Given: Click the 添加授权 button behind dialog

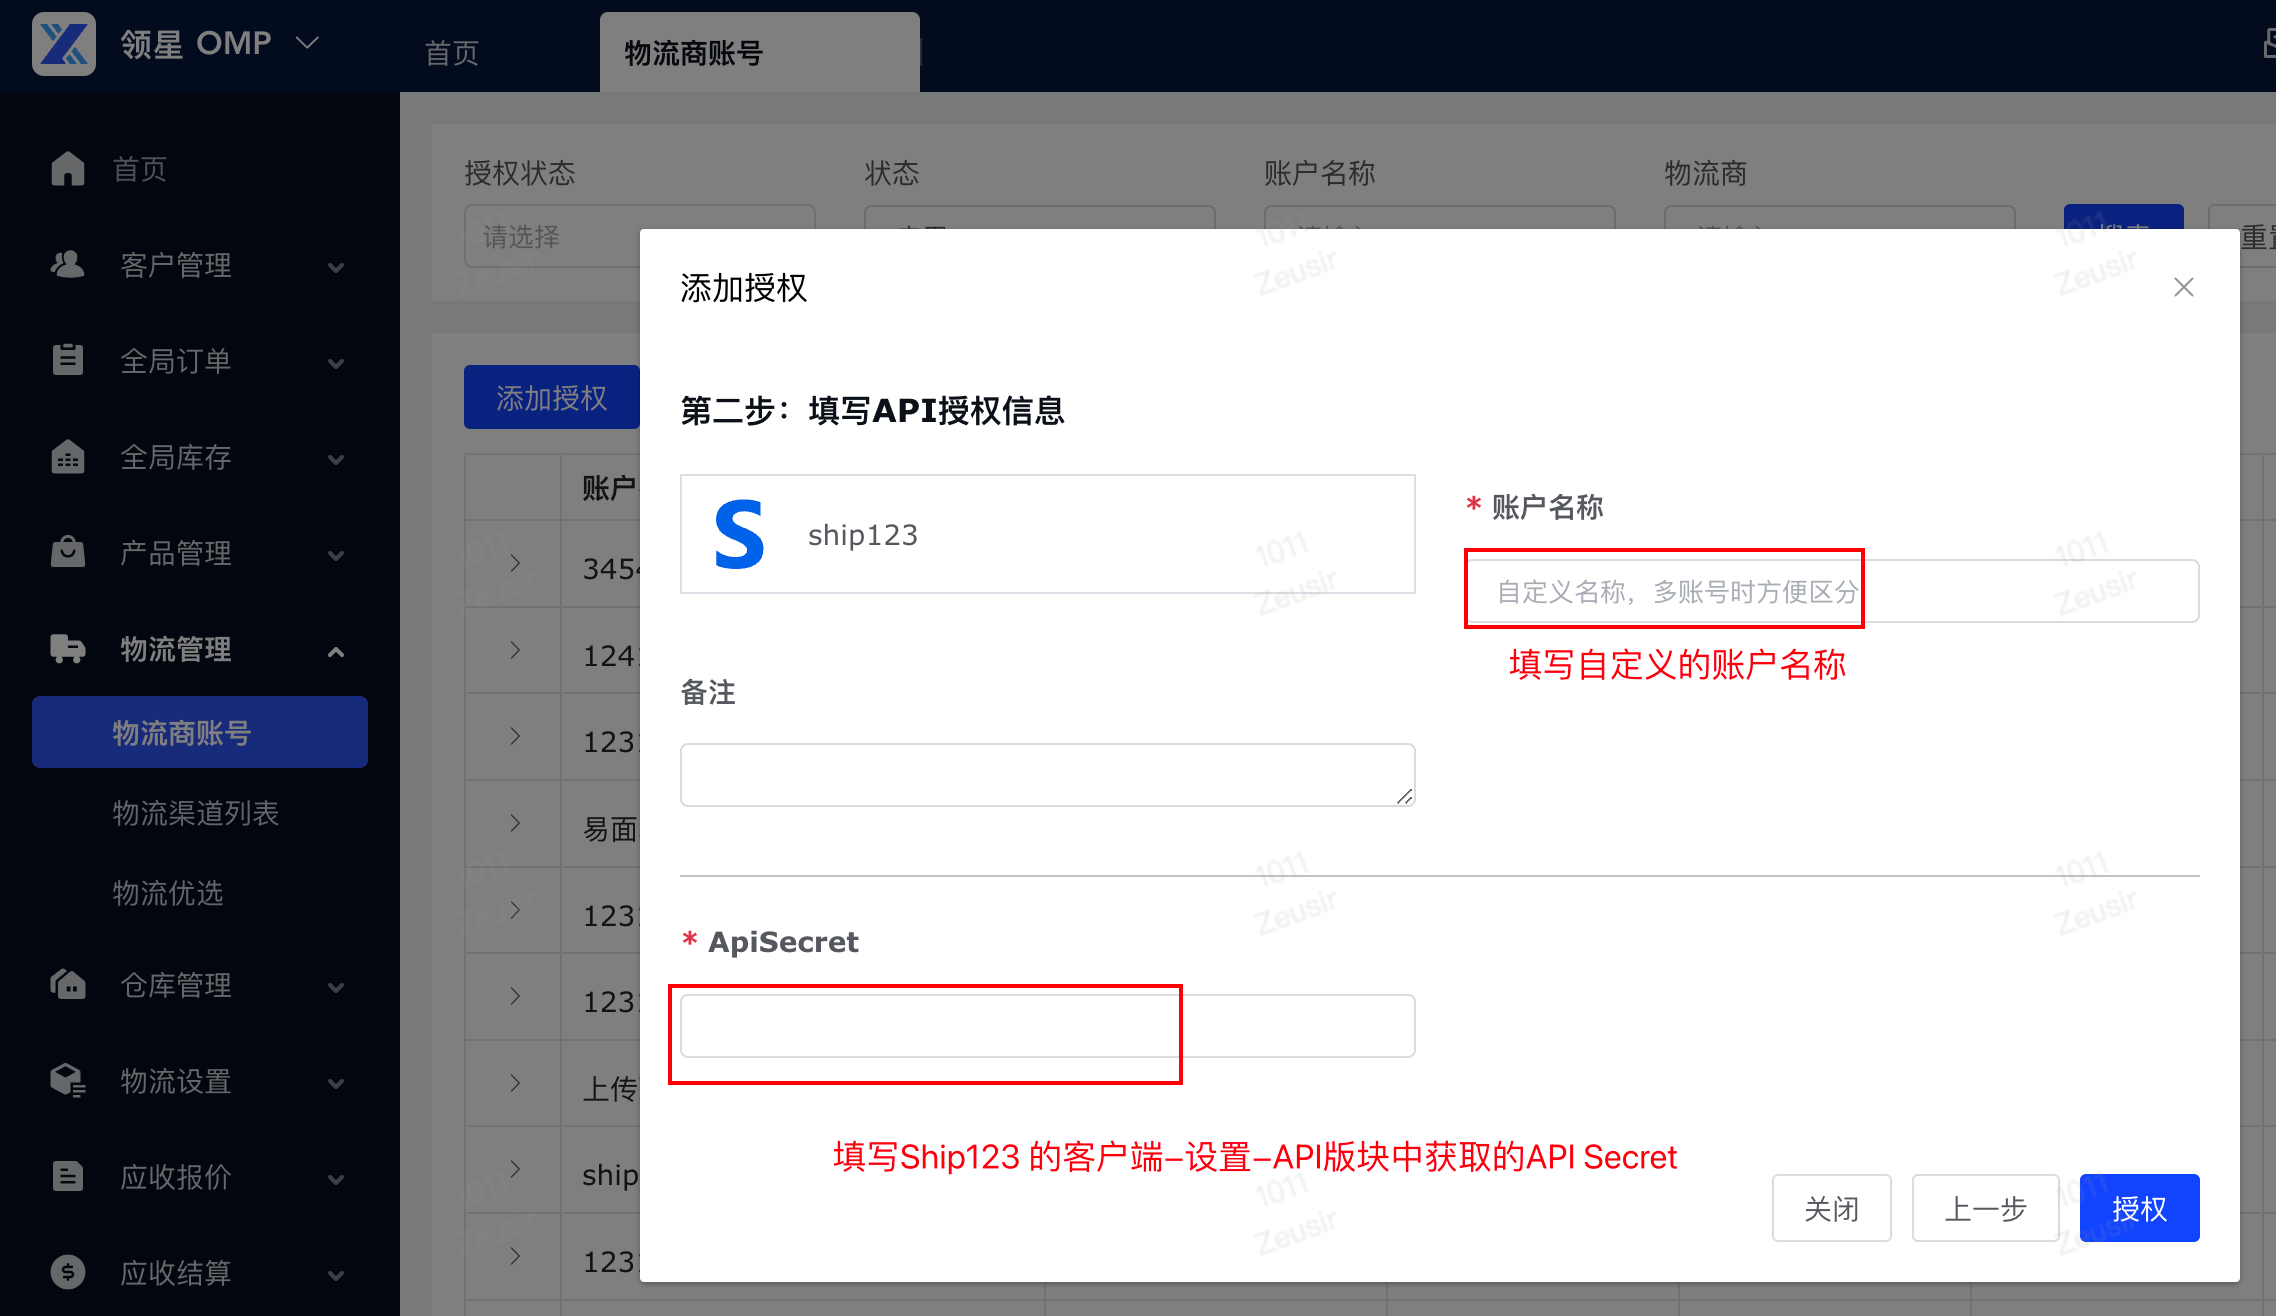Looking at the screenshot, I should (x=551, y=397).
